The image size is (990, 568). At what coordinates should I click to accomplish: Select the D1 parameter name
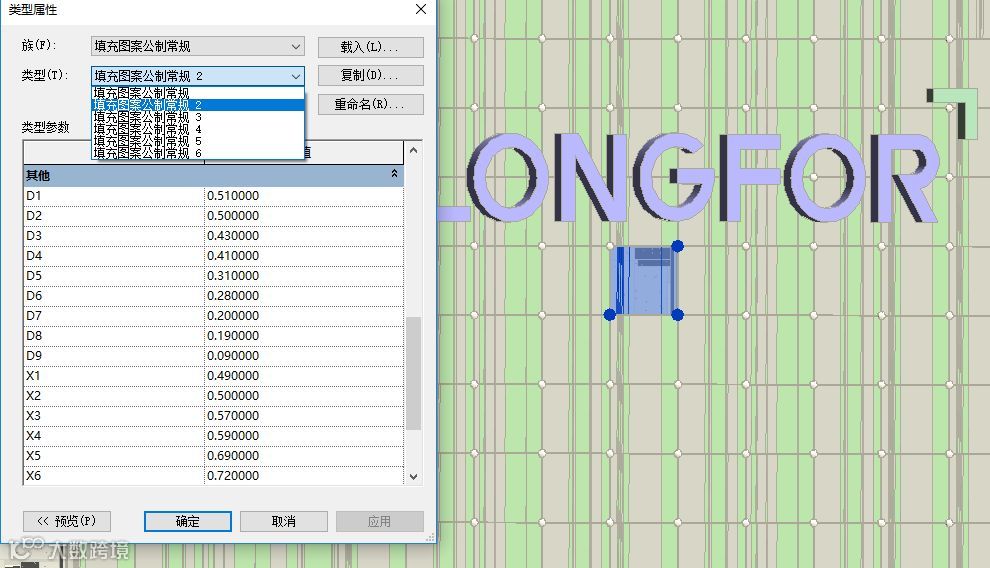[114, 196]
